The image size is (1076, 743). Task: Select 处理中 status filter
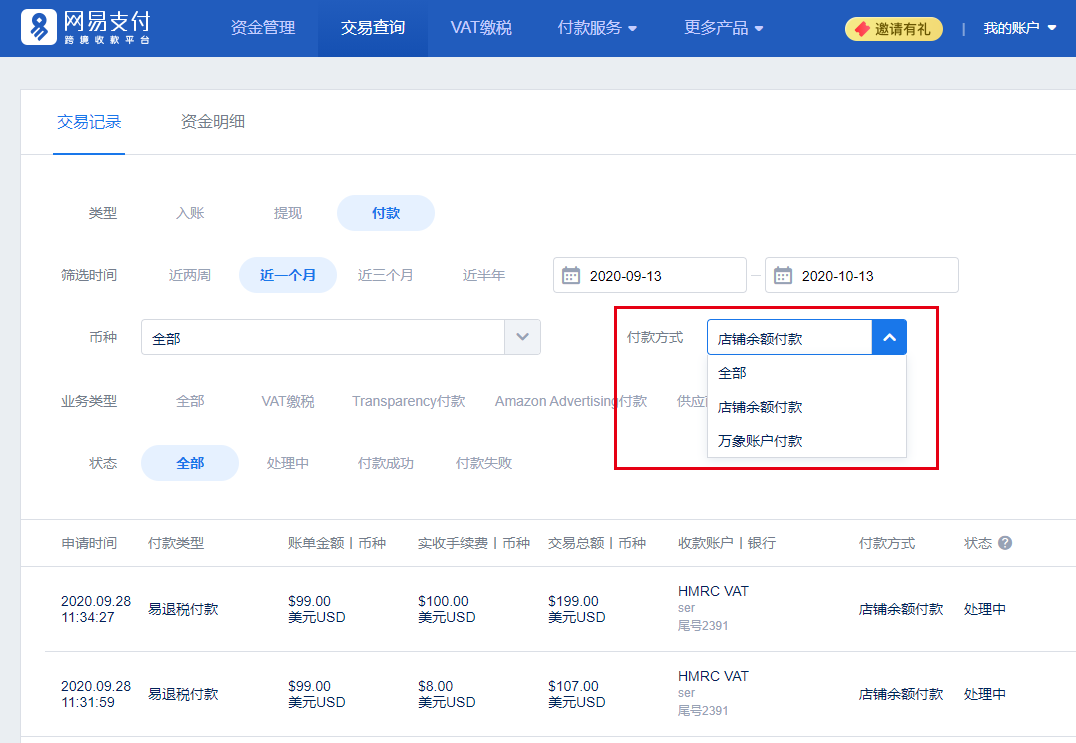(288, 462)
